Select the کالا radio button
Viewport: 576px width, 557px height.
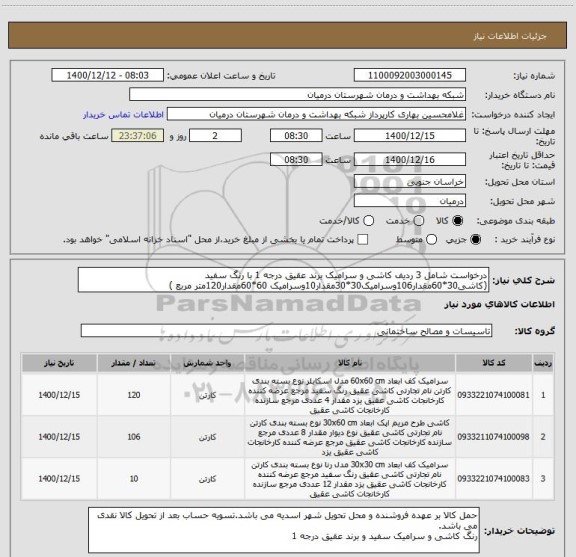[x=458, y=221]
